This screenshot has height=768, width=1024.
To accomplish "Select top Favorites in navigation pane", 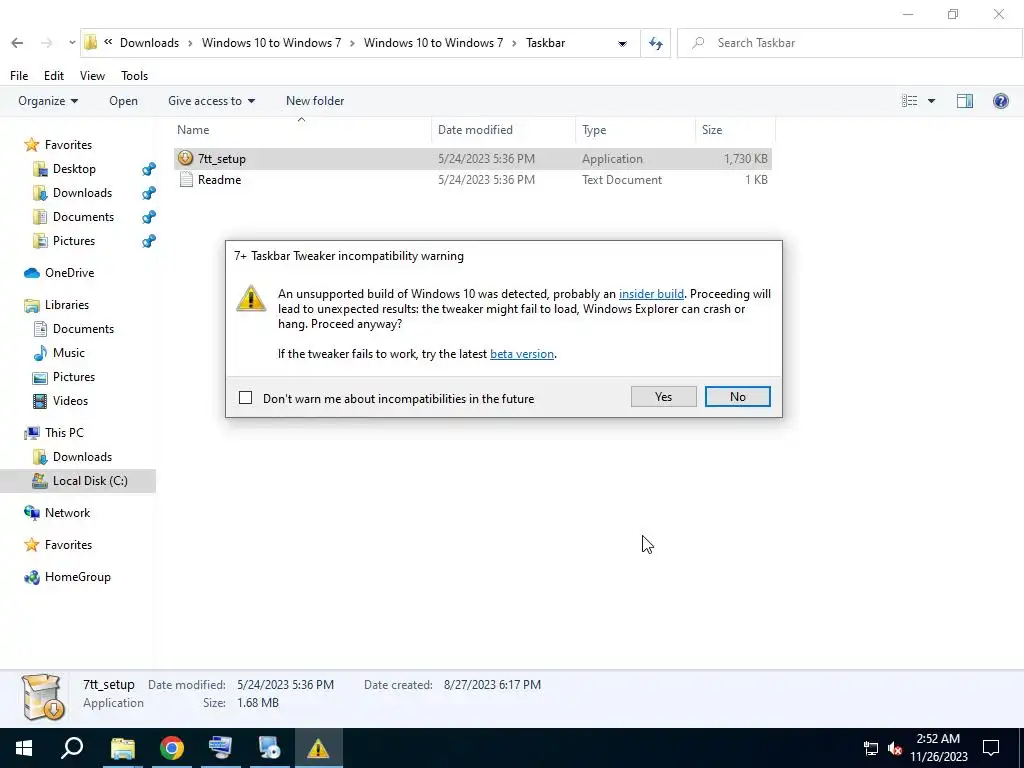I will click(x=68, y=145).
